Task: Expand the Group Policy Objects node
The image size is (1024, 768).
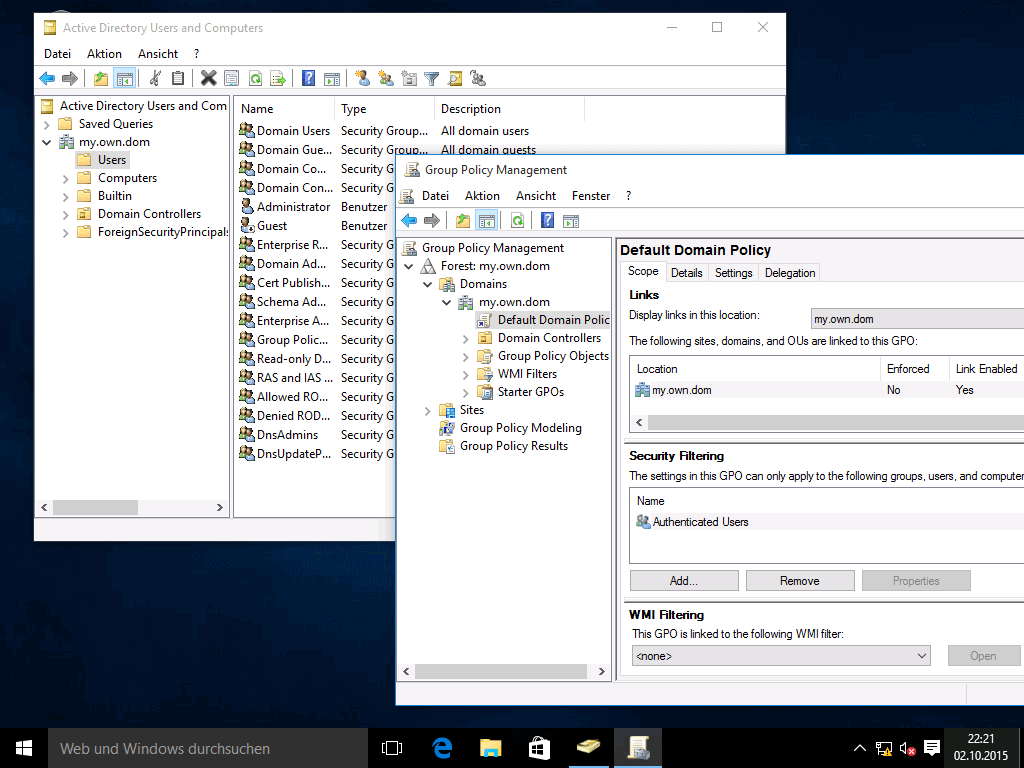Action: pos(466,357)
